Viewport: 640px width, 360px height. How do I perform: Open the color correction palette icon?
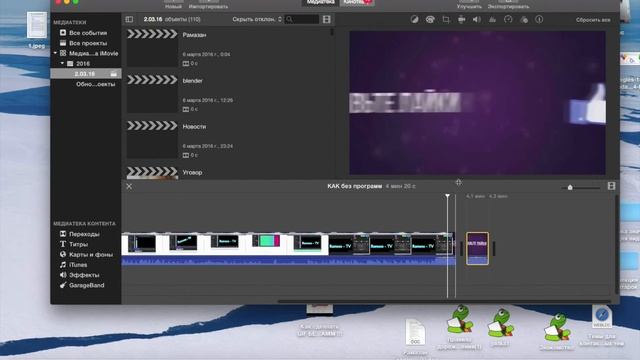[430, 19]
